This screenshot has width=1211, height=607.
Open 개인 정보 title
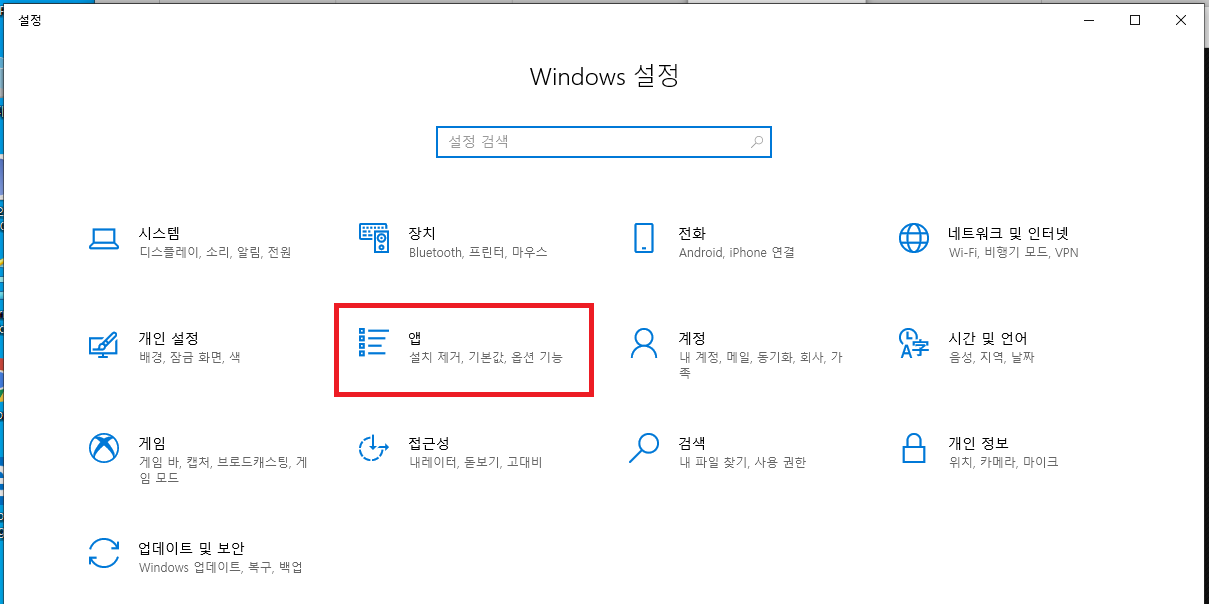[x=978, y=443]
